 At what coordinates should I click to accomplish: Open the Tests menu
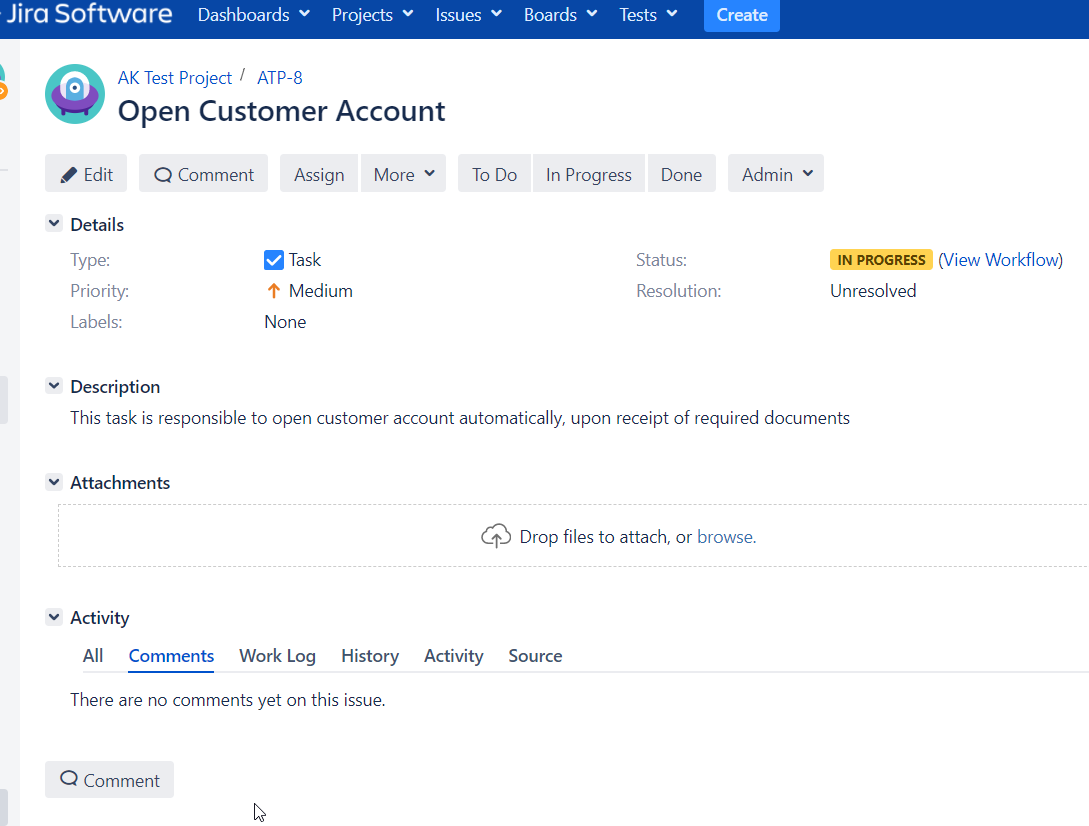click(x=648, y=15)
